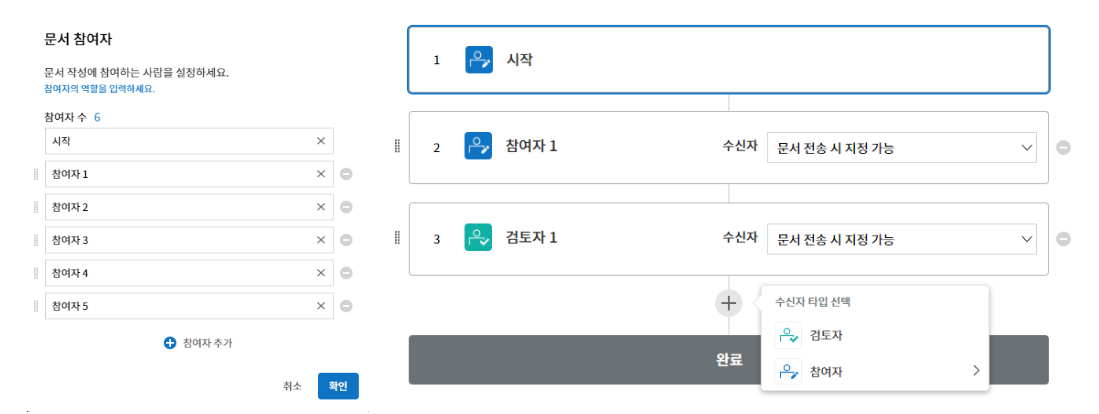
Task: Delete 참여자 2 row using minus icon
Action: (x=346, y=207)
